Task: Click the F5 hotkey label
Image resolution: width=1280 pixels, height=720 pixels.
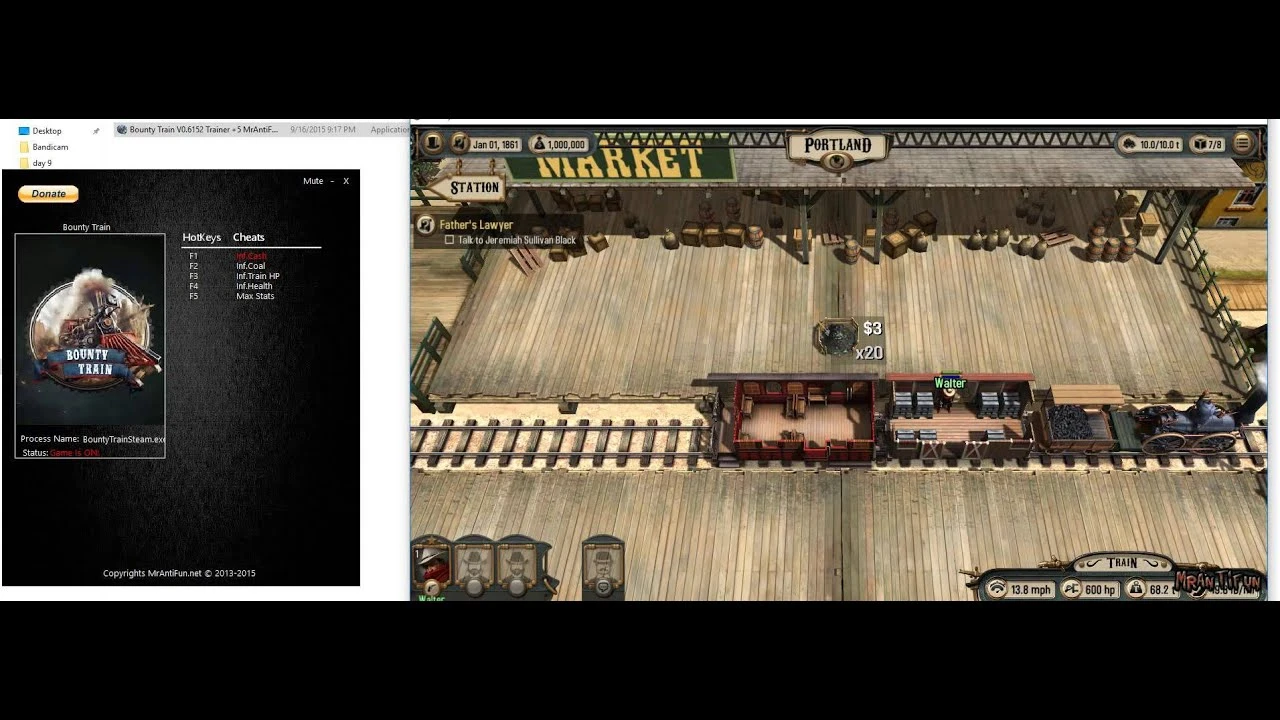Action: pyautogui.click(x=194, y=296)
